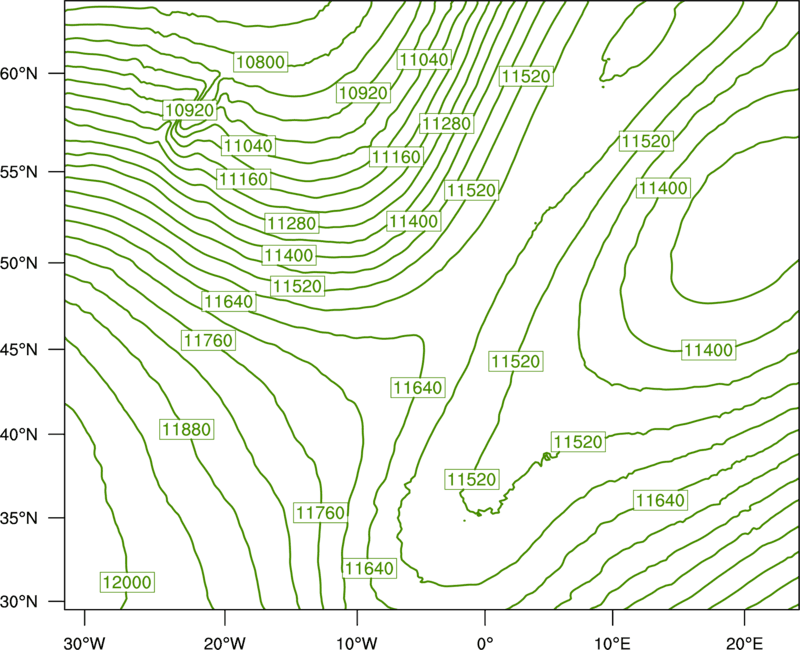Select the 55°N latitude axis label
Viewport: 800px width, 650px height.
19,172
